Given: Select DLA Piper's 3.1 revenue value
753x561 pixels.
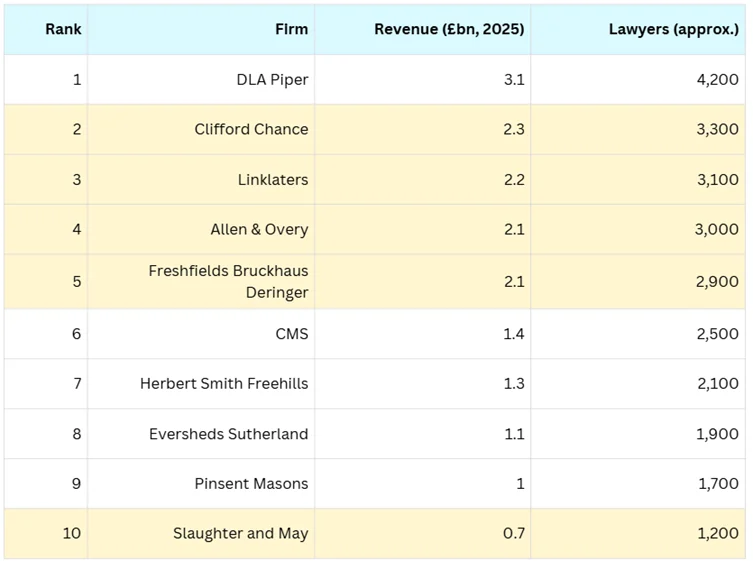Looking at the screenshot, I should (x=513, y=79).
